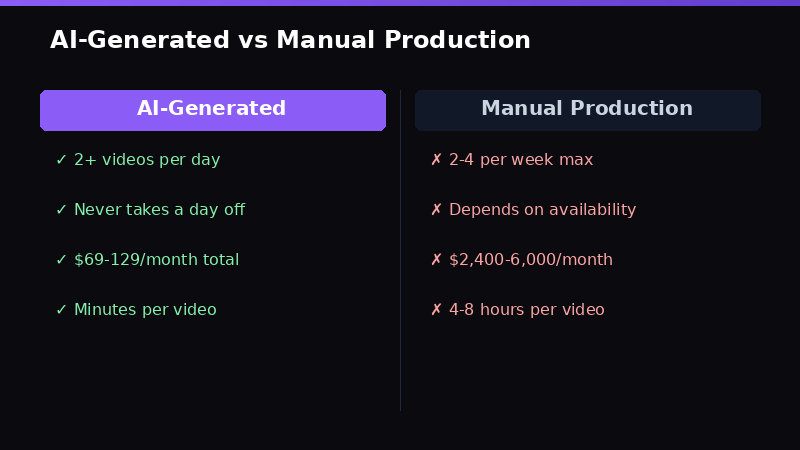800x450 pixels.
Task: Click the checkmark beside "Never takes a day off"
Action: pyautogui.click(x=61, y=210)
